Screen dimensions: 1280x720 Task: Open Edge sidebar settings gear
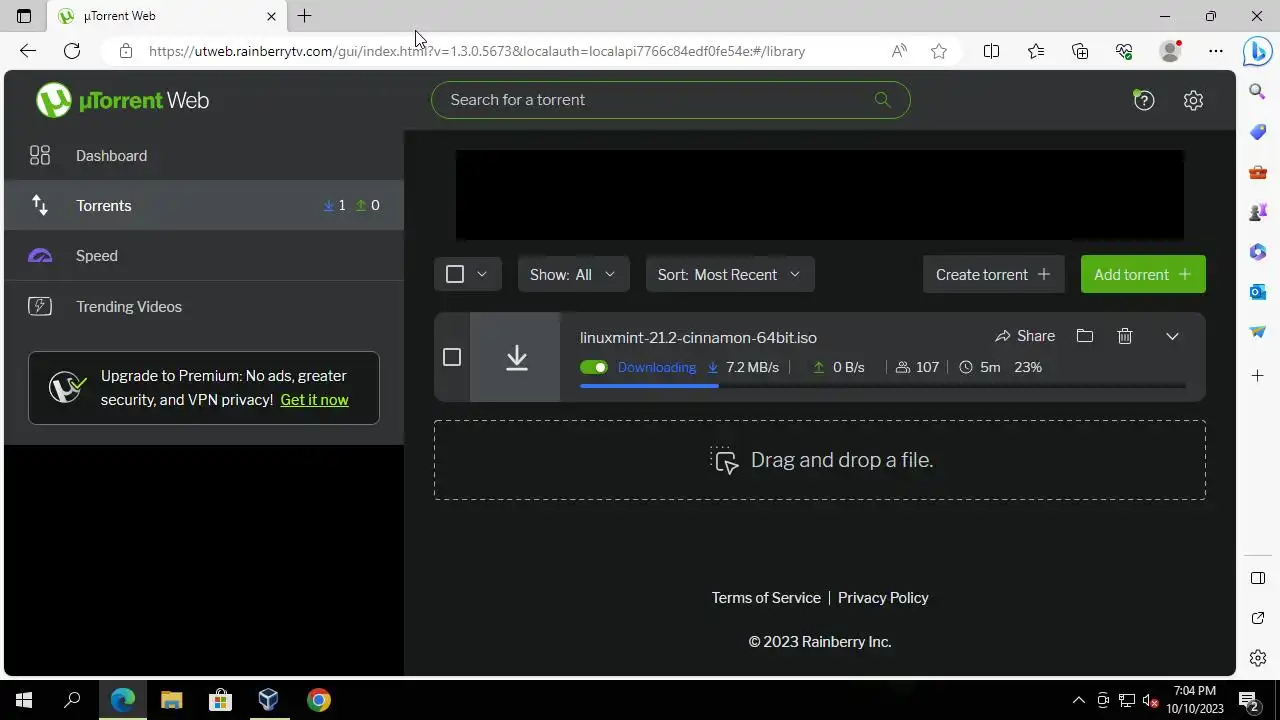tap(1258, 658)
